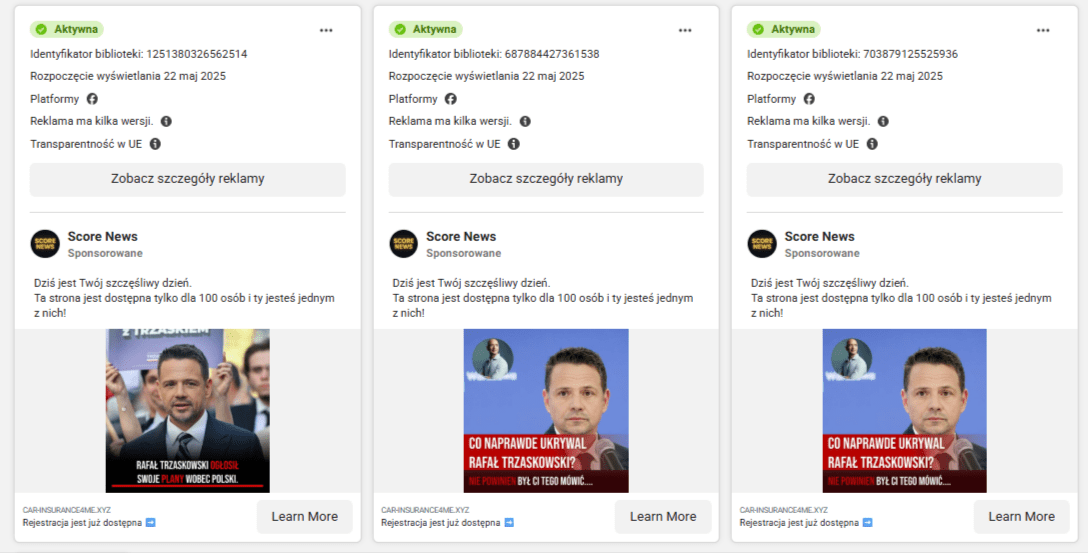This screenshot has height=553, width=1088.
Task: Click the Facebook platform icon in ad 1251380326562514
Action: pyautogui.click(x=92, y=99)
